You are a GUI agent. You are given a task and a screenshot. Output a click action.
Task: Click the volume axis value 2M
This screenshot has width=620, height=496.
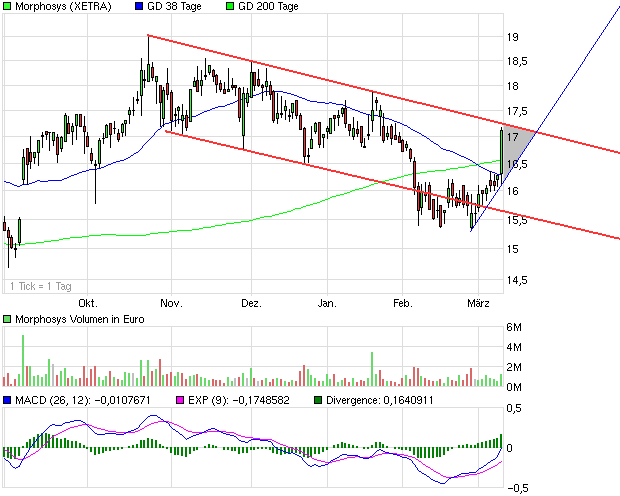(x=514, y=367)
